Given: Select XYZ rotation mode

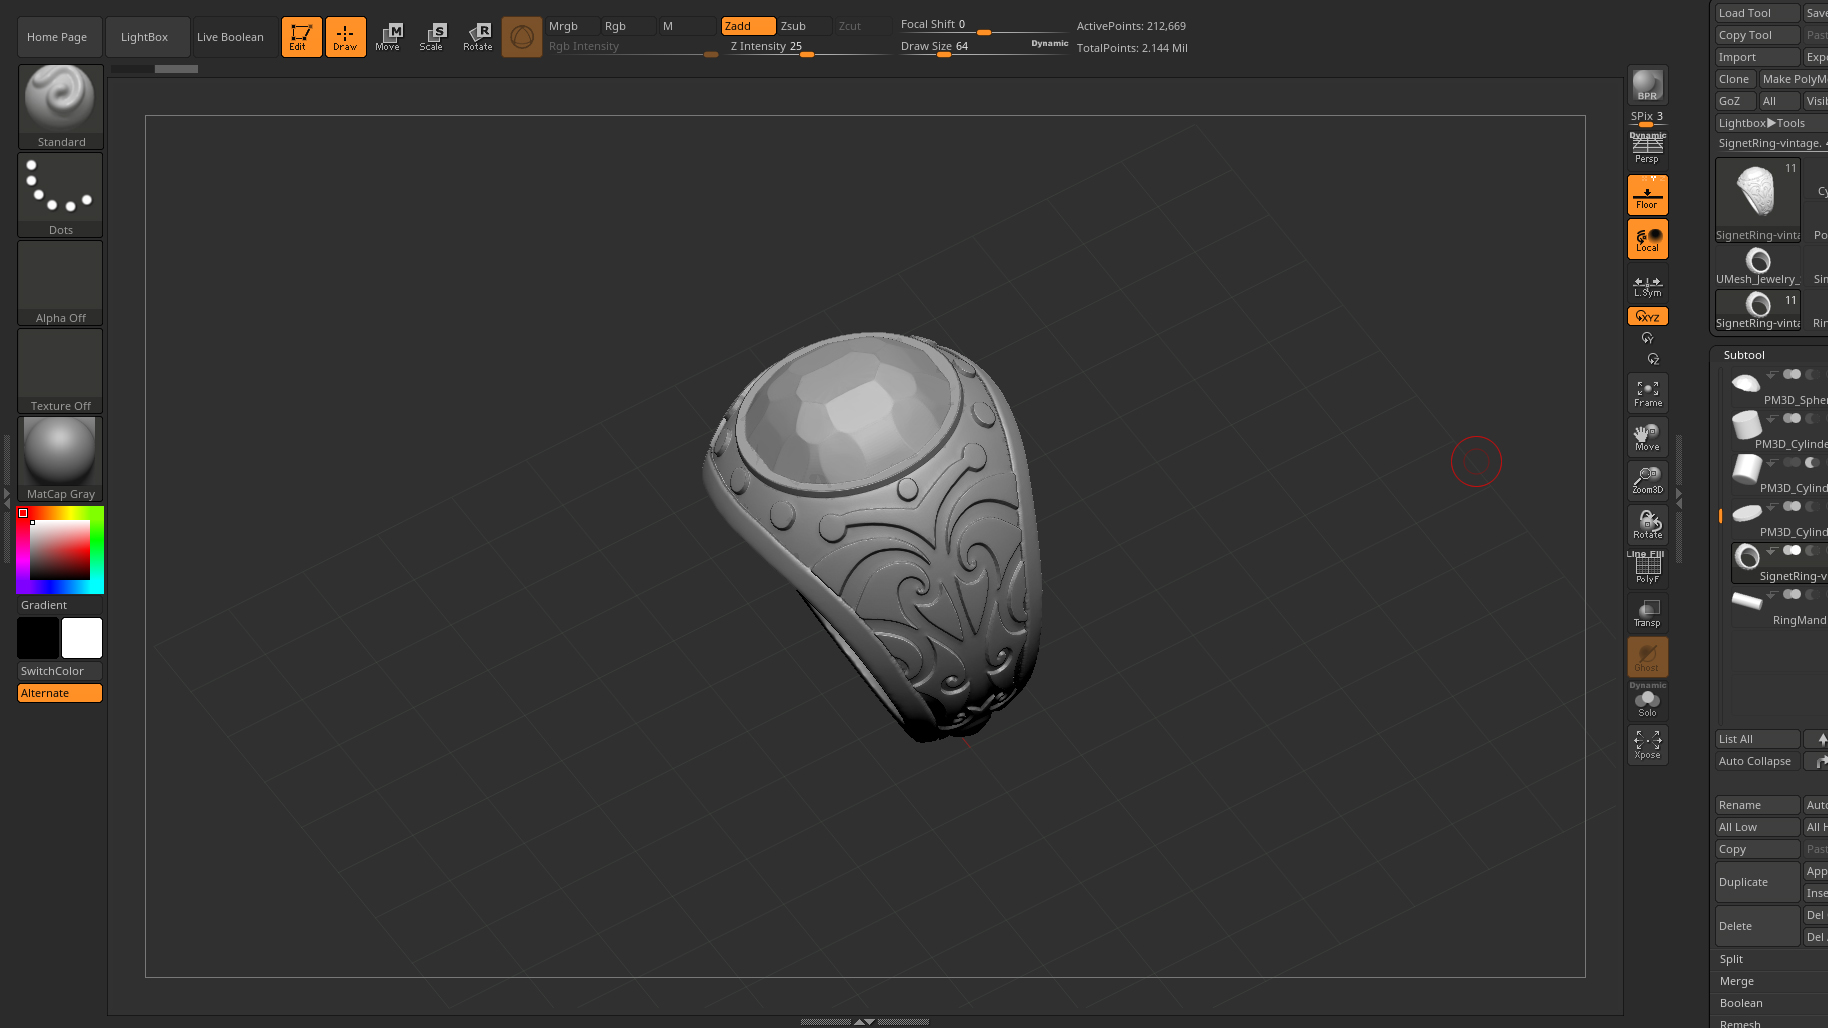Looking at the screenshot, I should click(x=1647, y=316).
